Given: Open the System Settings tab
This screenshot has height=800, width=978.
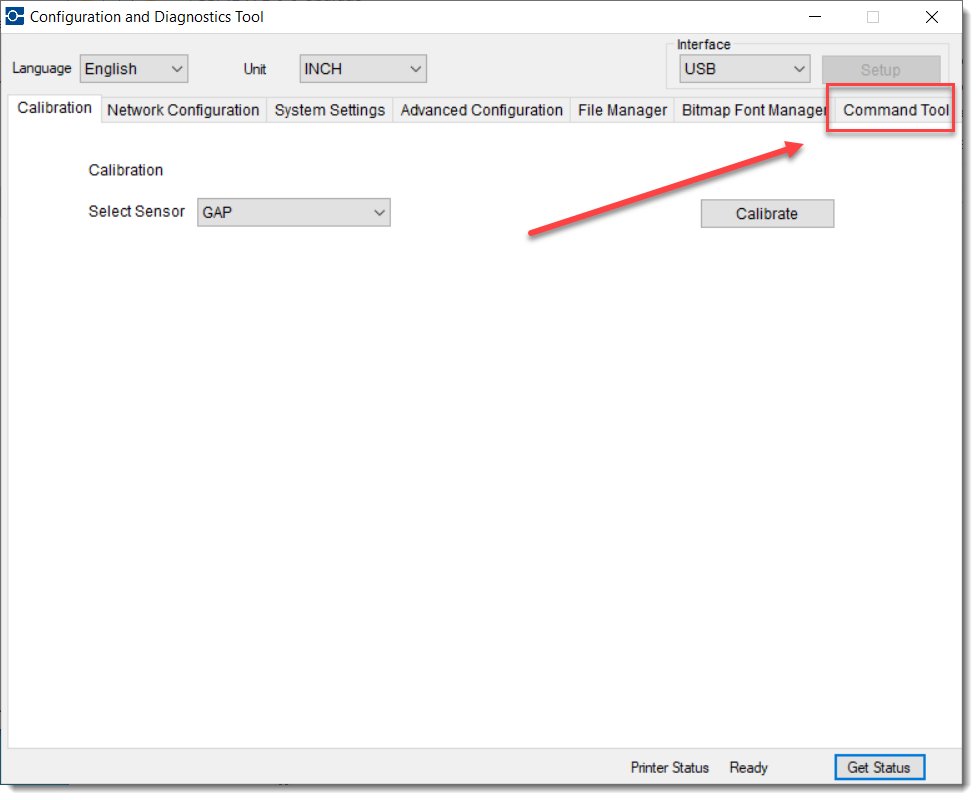Looking at the screenshot, I should (329, 110).
